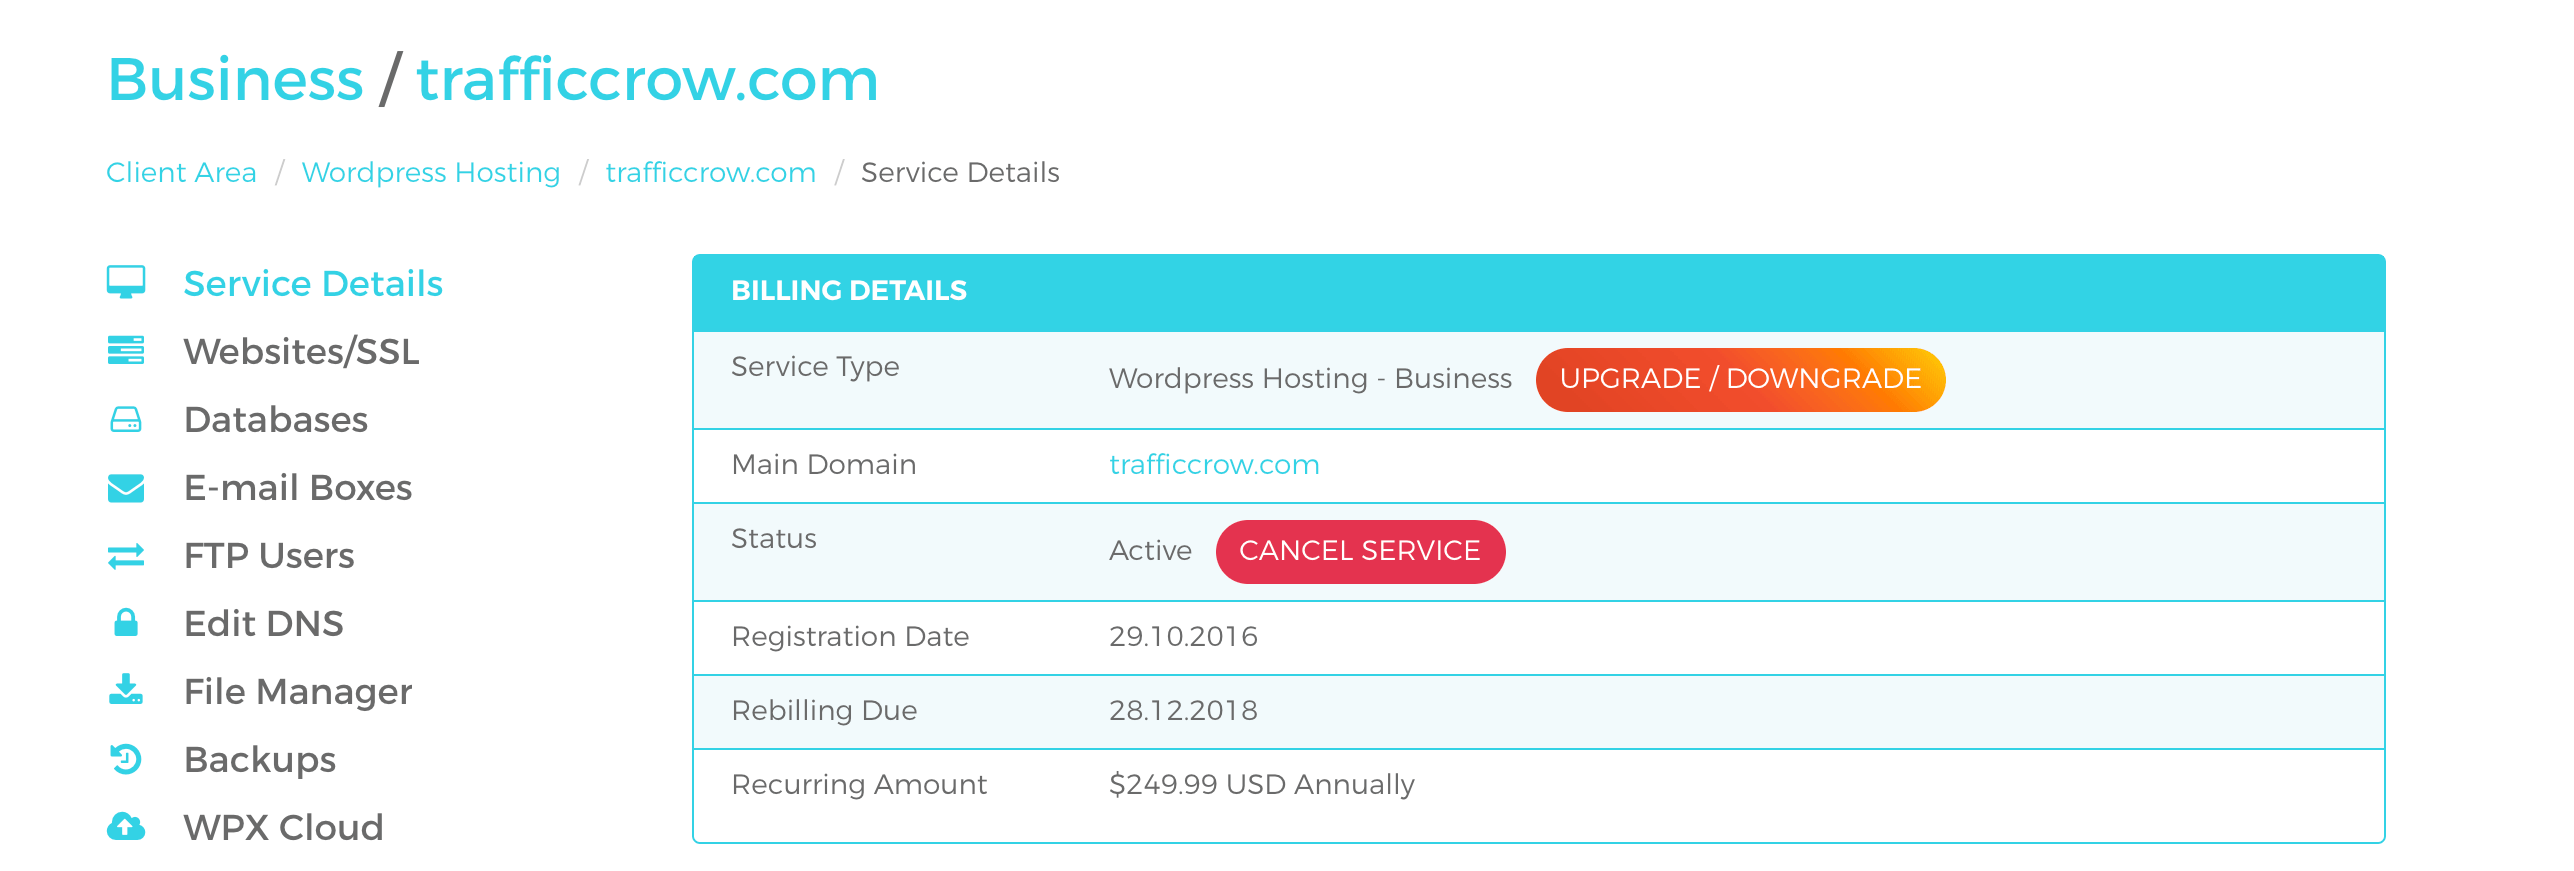The width and height of the screenshot is (2574, 871).
Task: Open Wordpress Hosting breadcrumb link
Action: (x=431, y=173)
